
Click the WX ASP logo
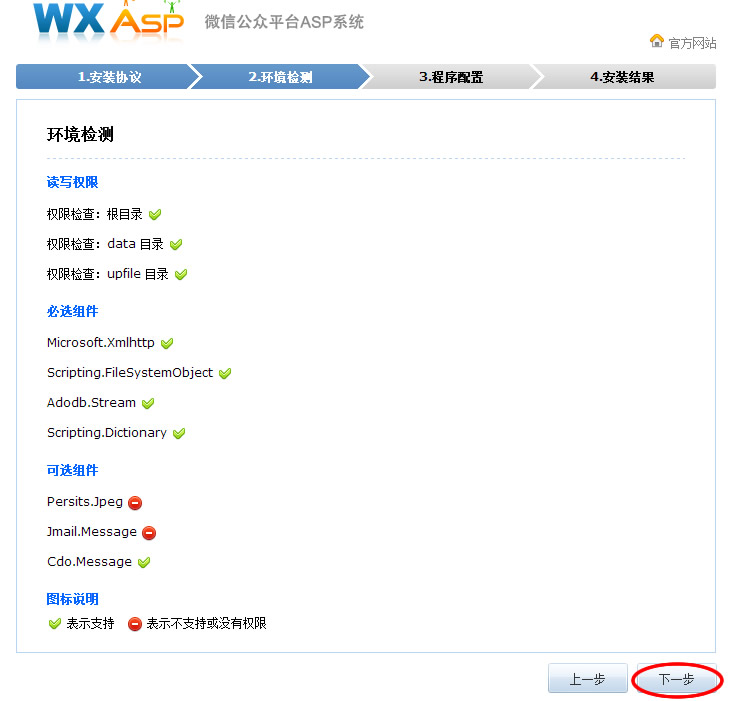click(x=108, y=20)
